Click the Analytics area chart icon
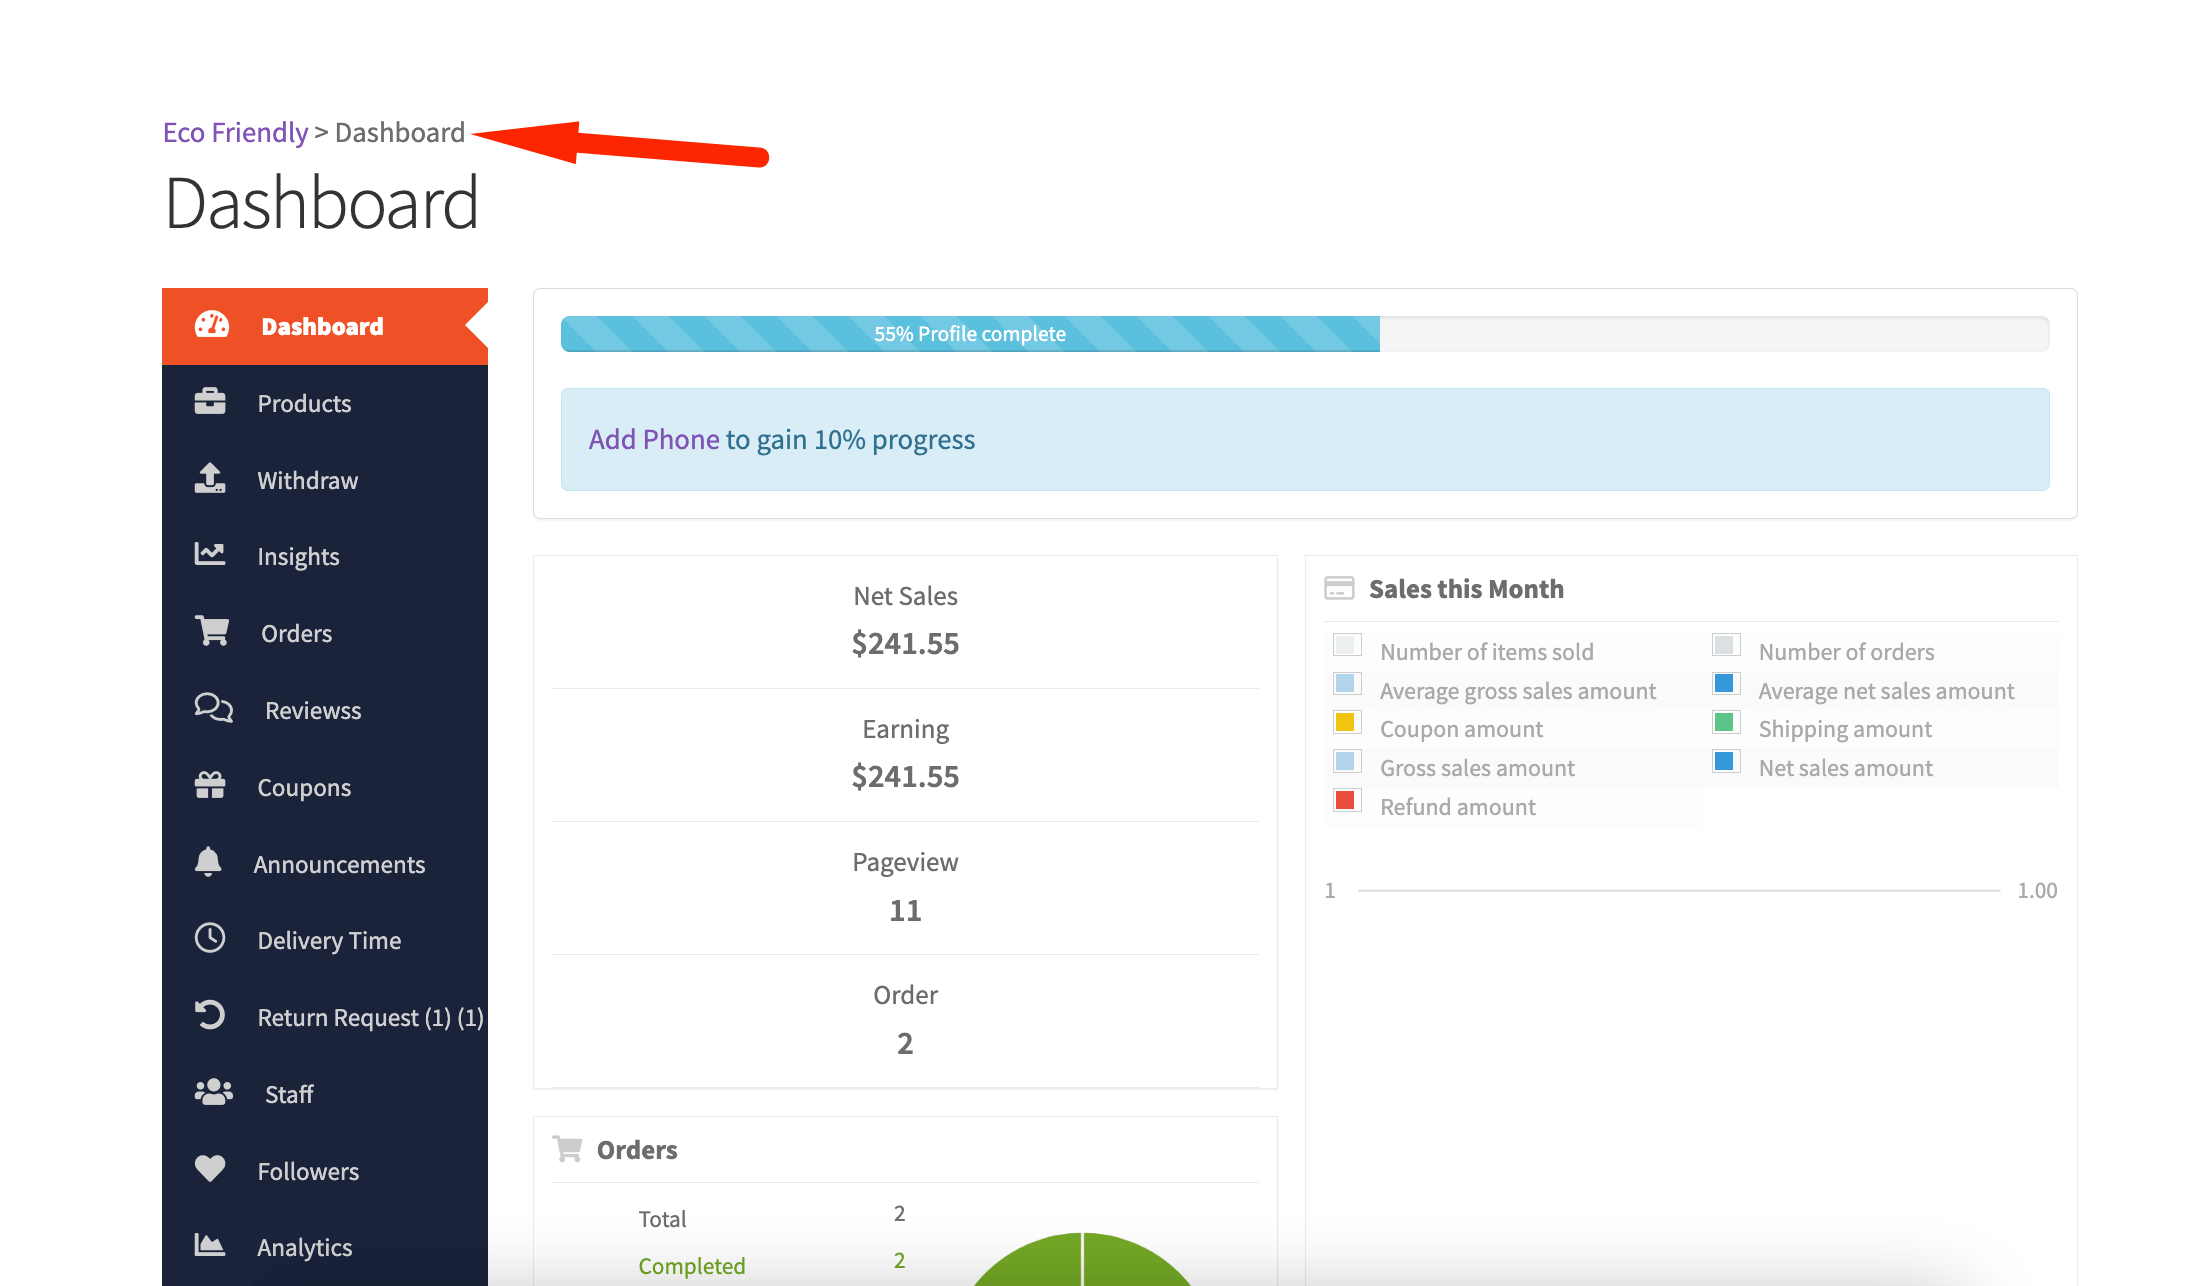This screenshot has width=2210, height=1286. 210,1246
